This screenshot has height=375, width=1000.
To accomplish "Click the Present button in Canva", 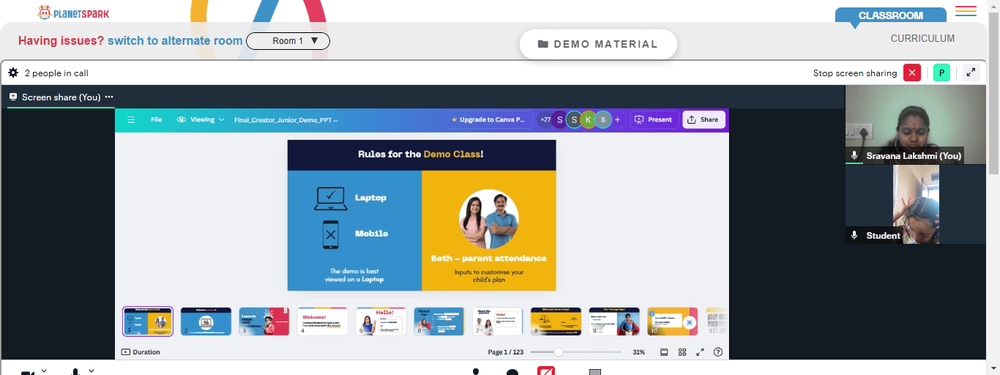I will pyautogui.click(x=654, y=119).
